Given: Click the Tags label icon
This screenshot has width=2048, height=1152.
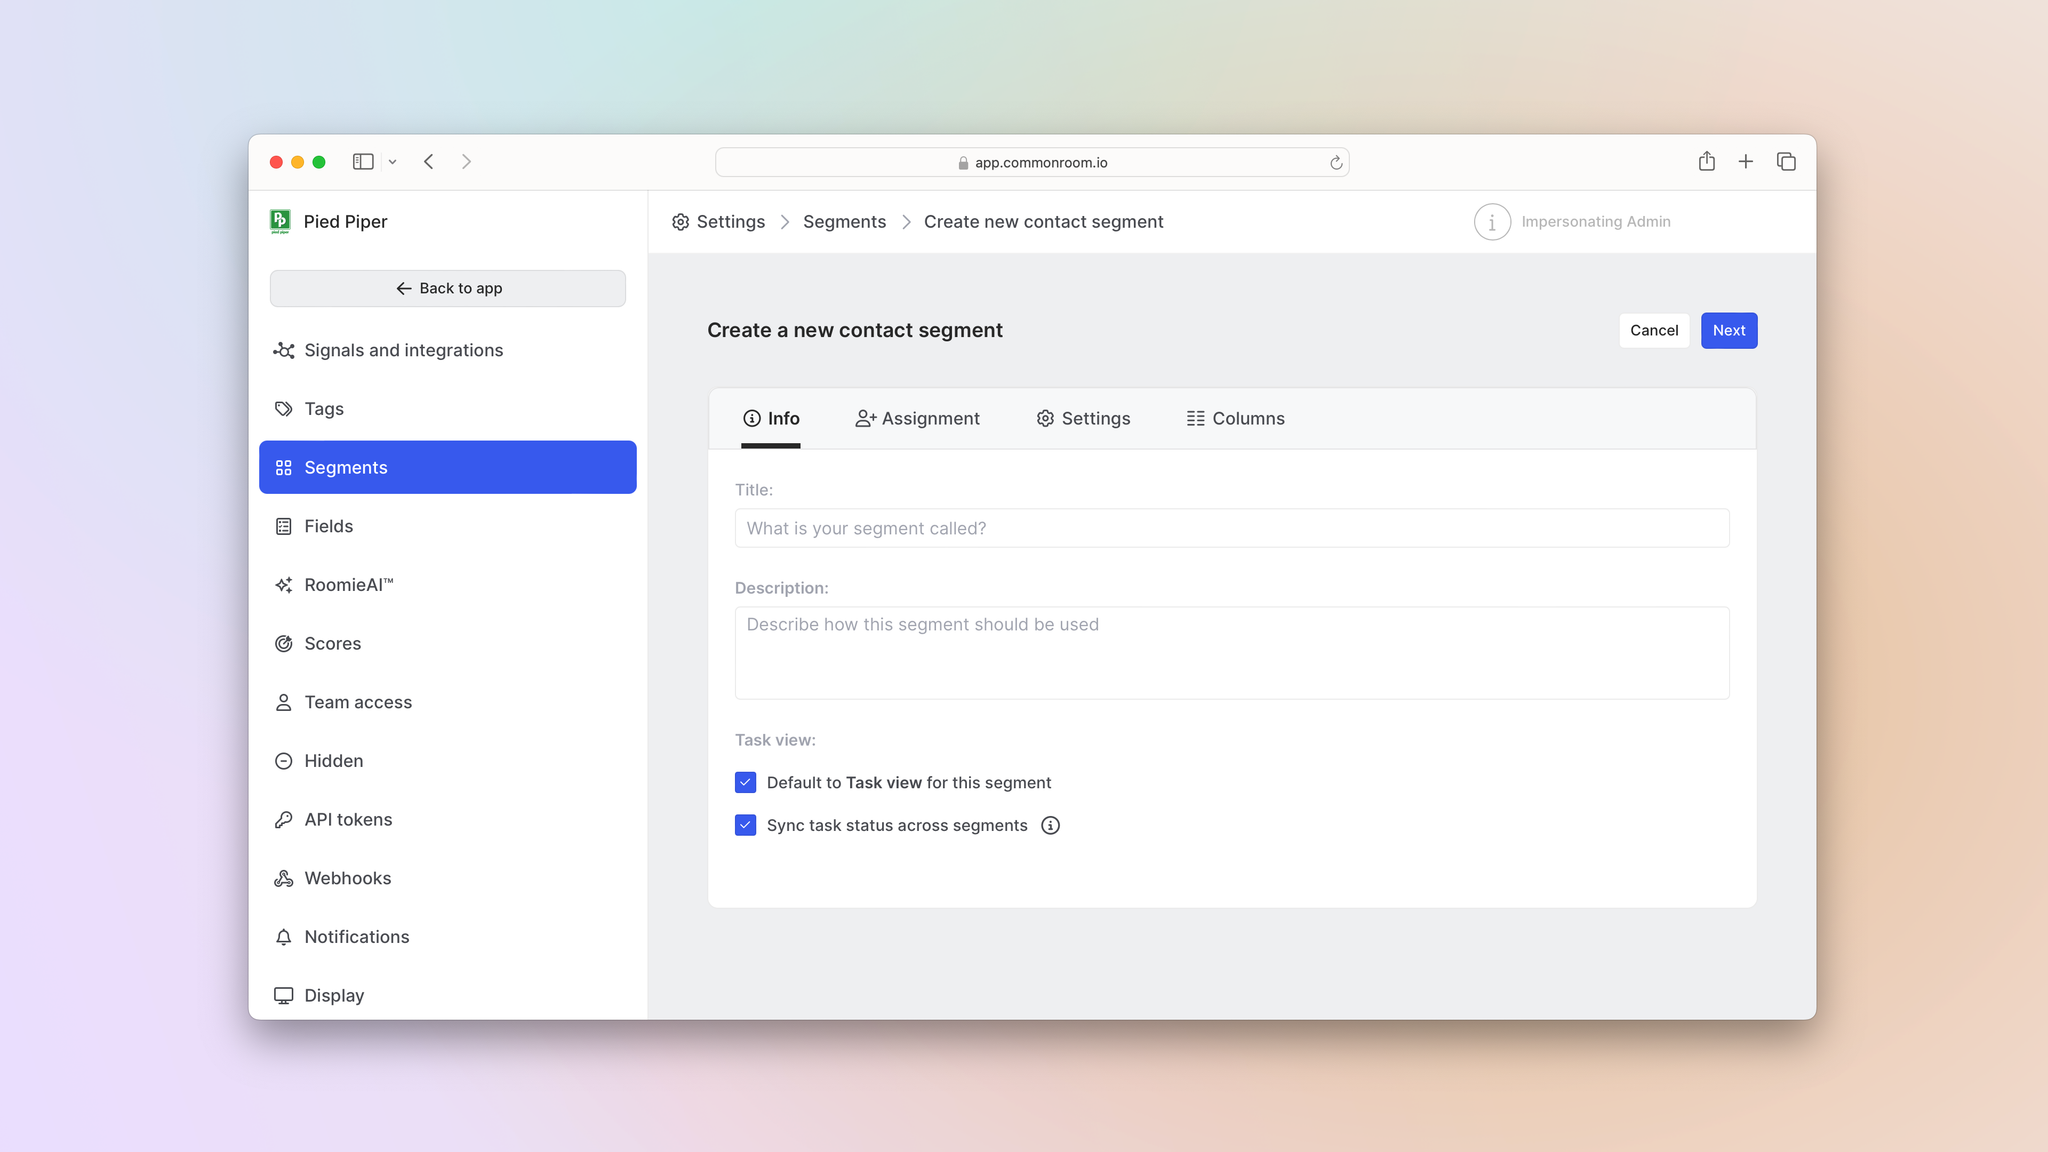Looking at the screenshot, I should [x=284, y=409].
